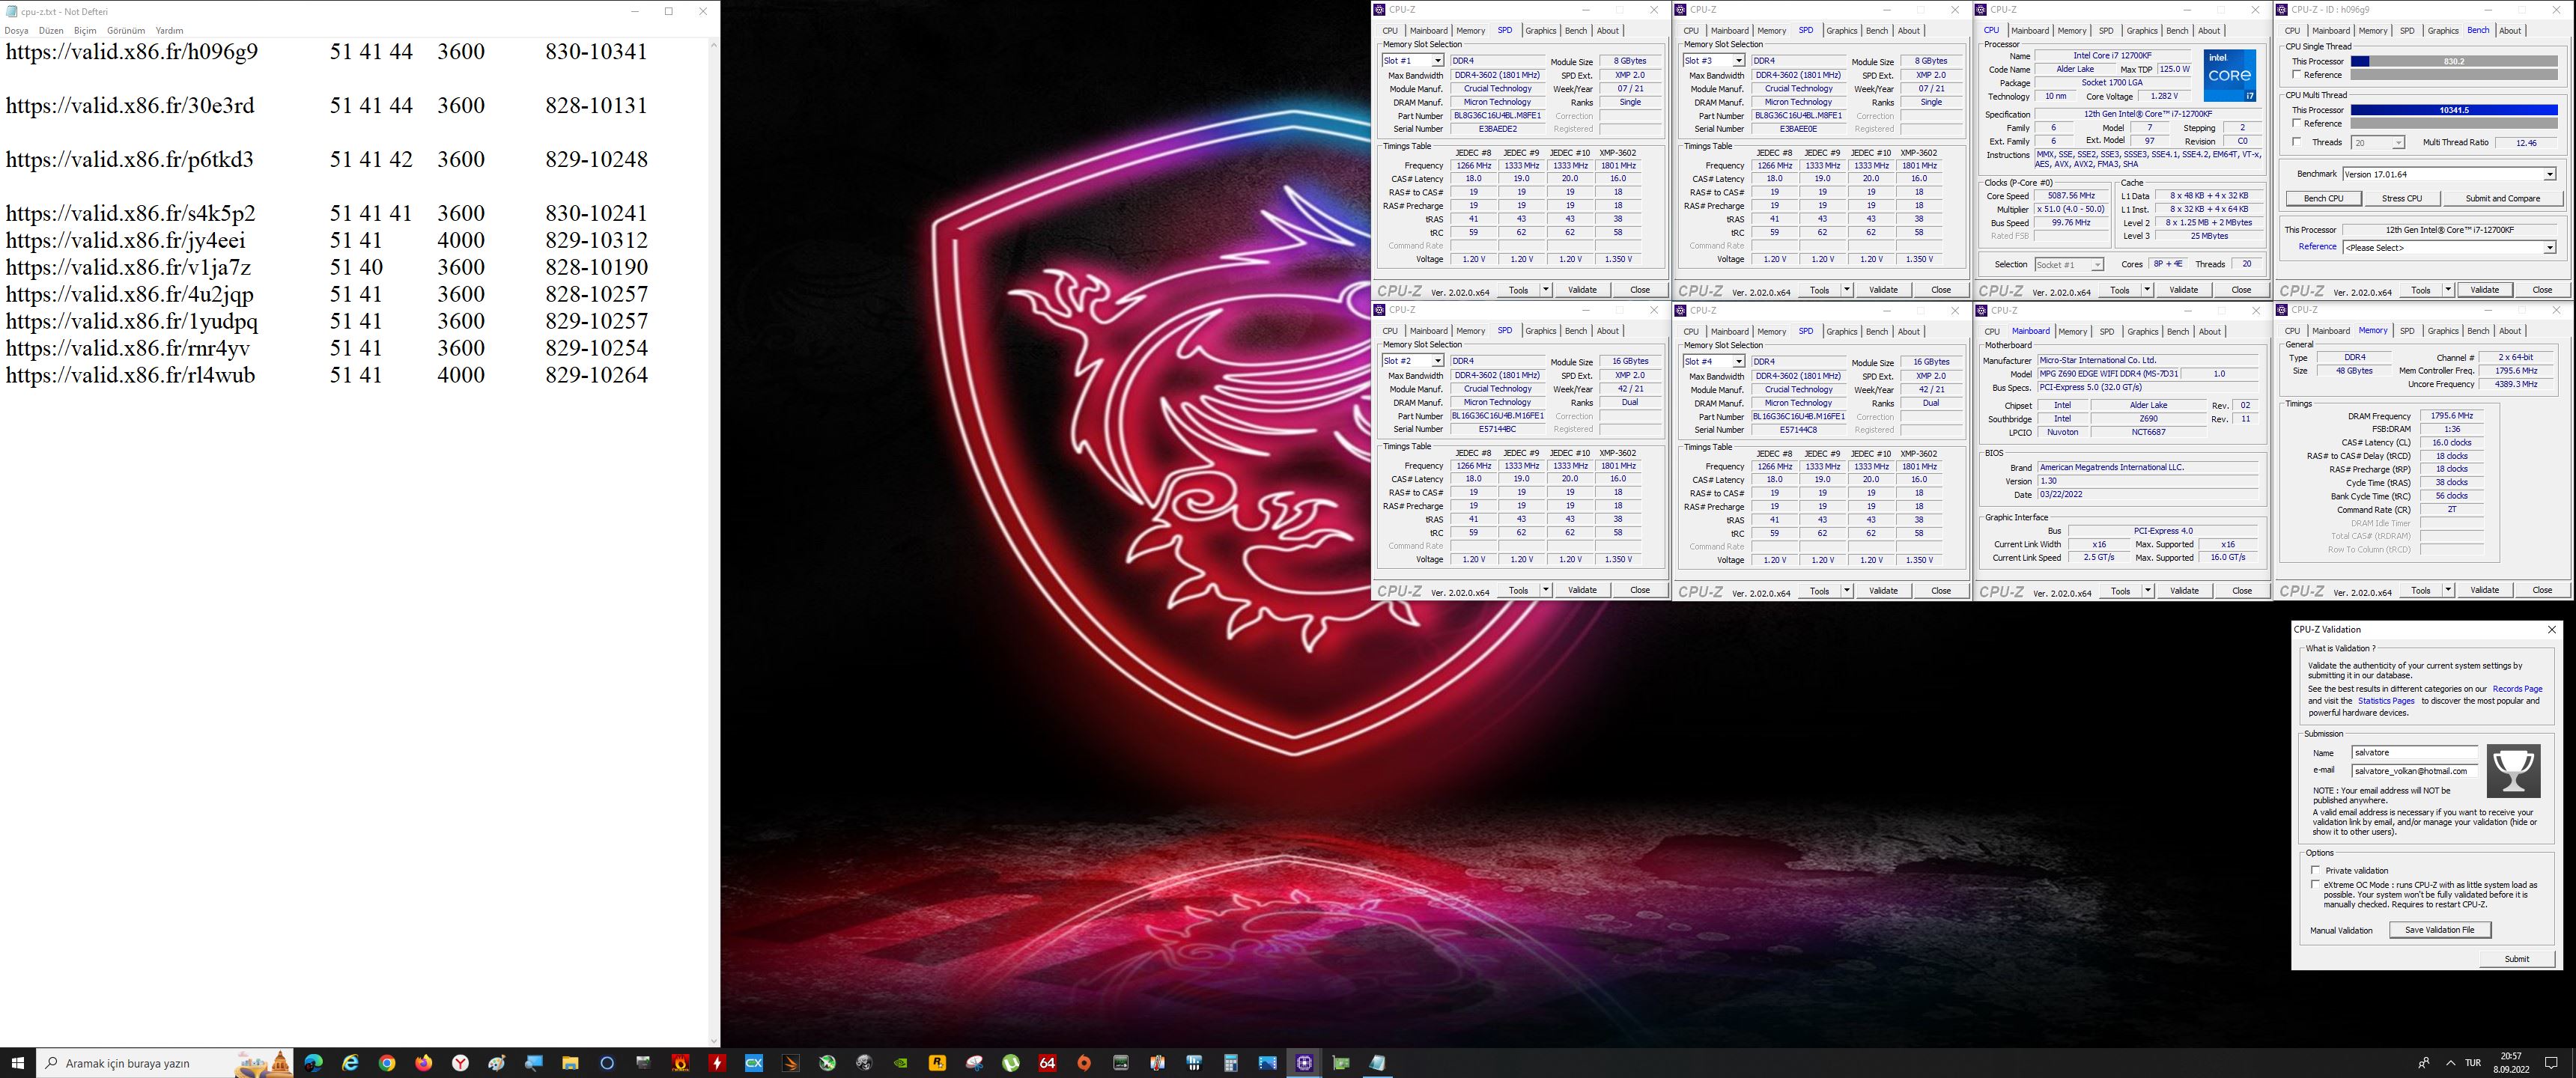Open the Biçim menu in Notepad
The width and height of the screenshot is (2576, 1078).
pos(85,31)
